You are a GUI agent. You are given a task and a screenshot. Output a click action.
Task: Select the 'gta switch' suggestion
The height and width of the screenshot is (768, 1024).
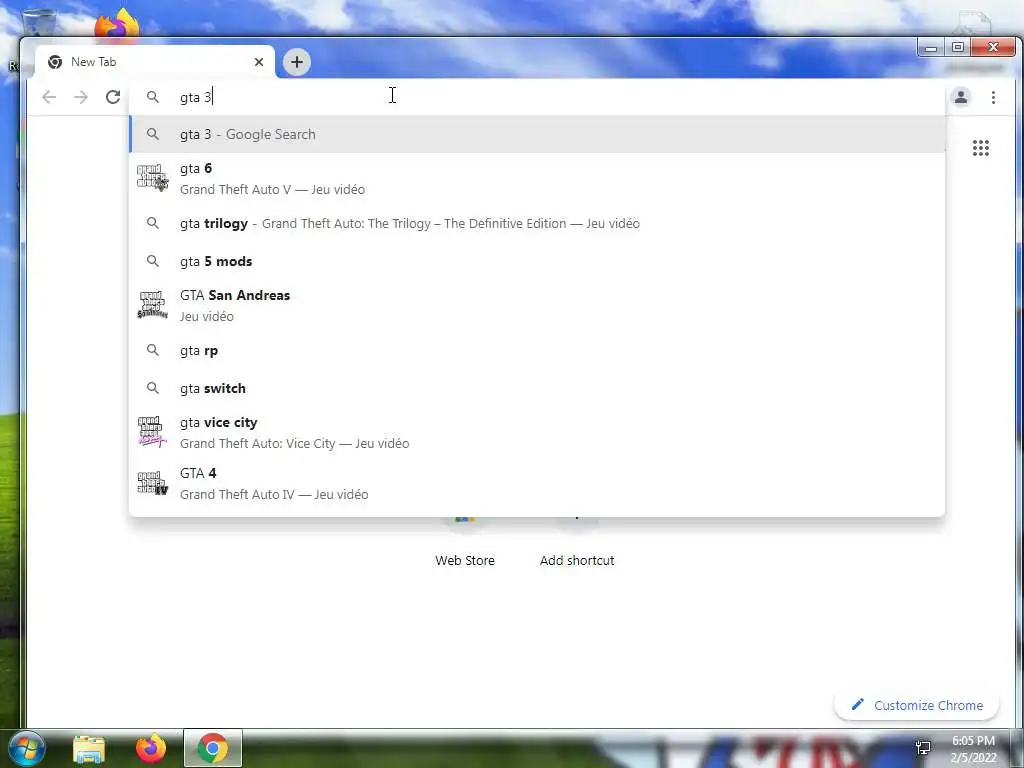[537, 389]
